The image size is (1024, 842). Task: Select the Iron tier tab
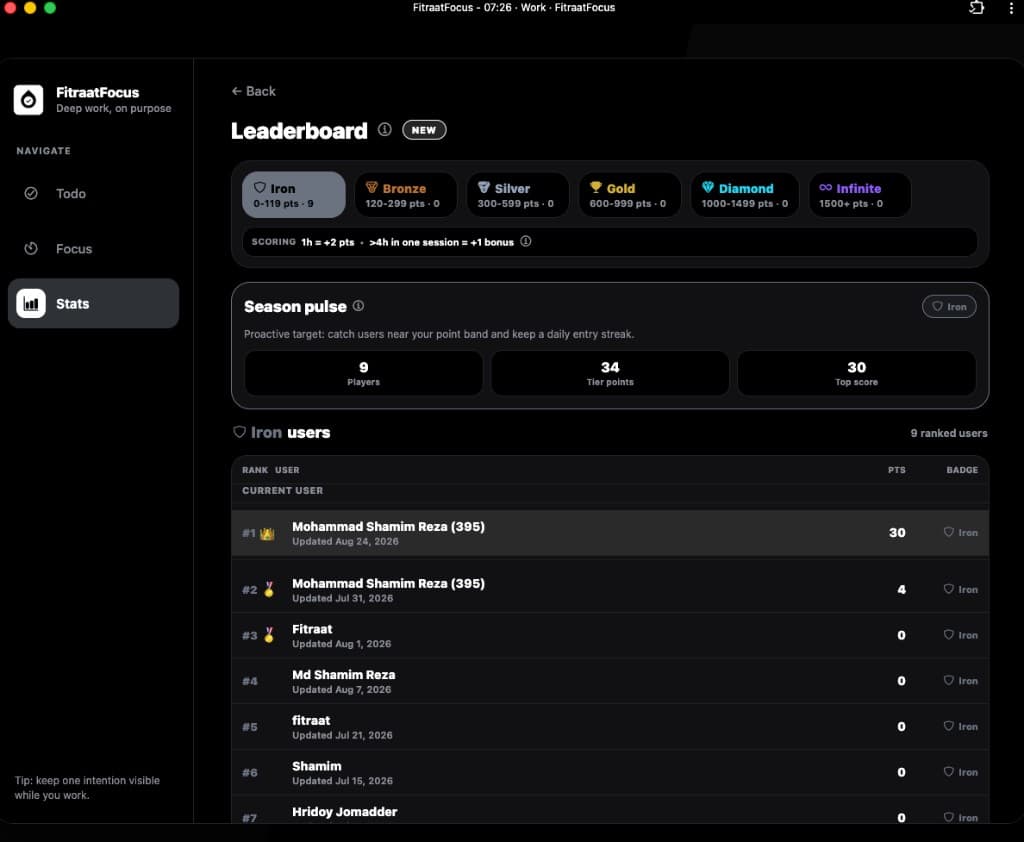[294, 195]
